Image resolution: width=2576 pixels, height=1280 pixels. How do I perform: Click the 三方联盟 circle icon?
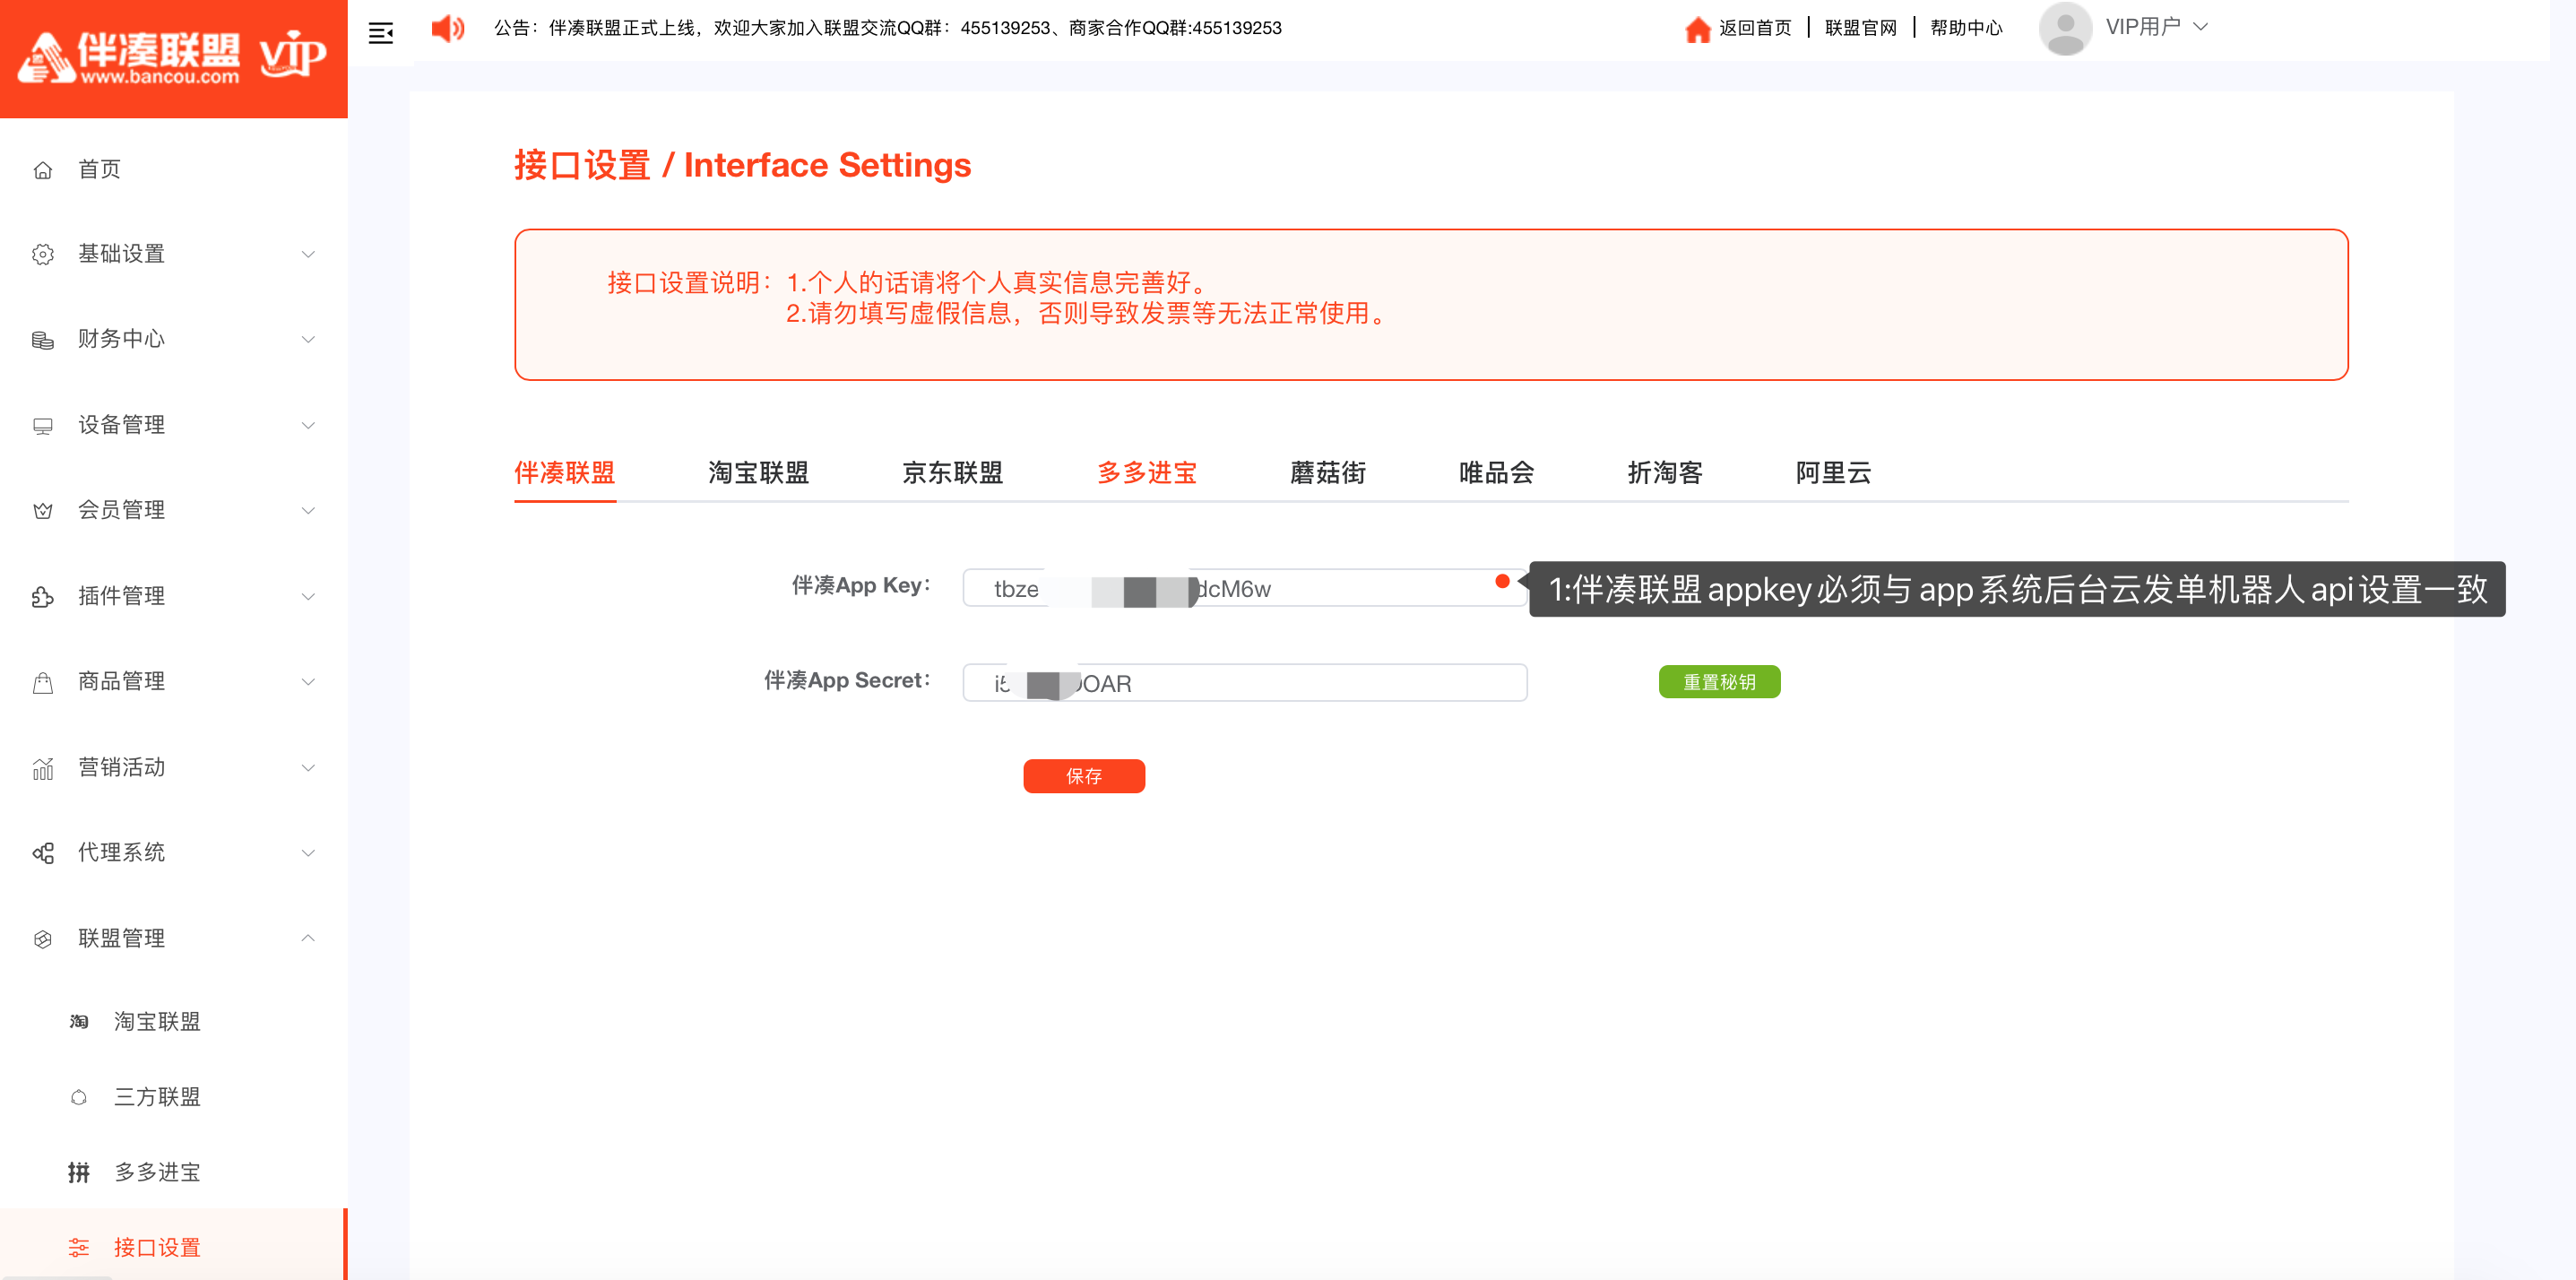pyautogui.click(x=79, y=1097)
